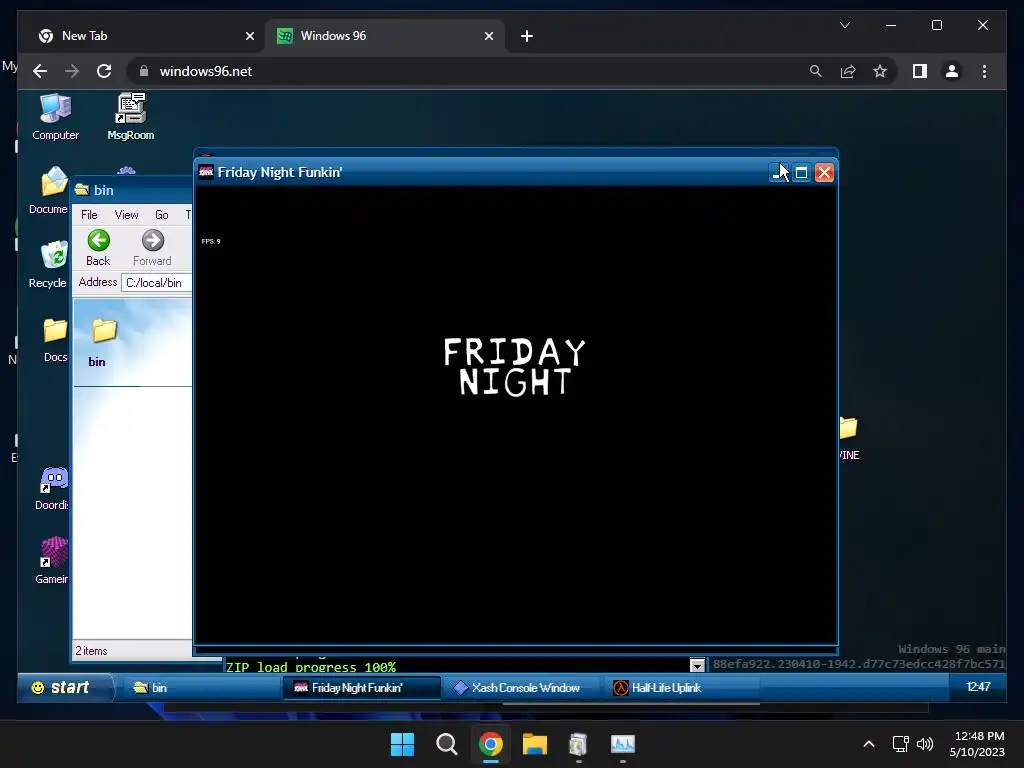
Task: Open the date and time 12:48 PM
Action: pyautogui.click(x=978, y=744)
